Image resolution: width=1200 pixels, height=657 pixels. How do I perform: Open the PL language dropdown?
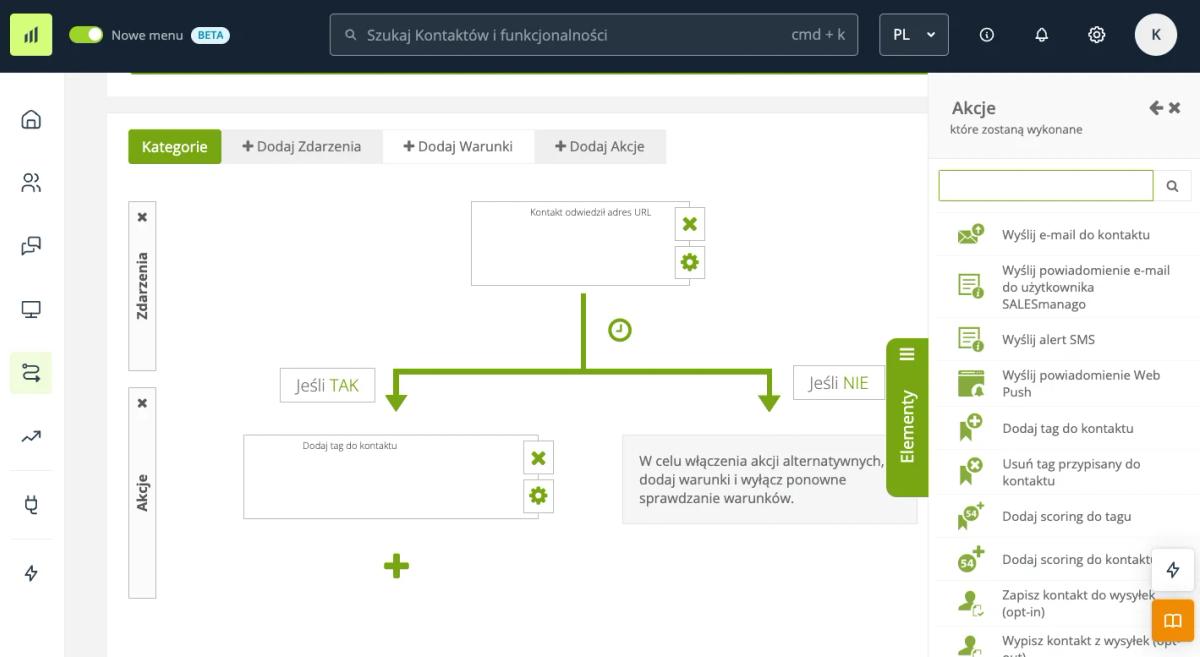tap(914, 35)
